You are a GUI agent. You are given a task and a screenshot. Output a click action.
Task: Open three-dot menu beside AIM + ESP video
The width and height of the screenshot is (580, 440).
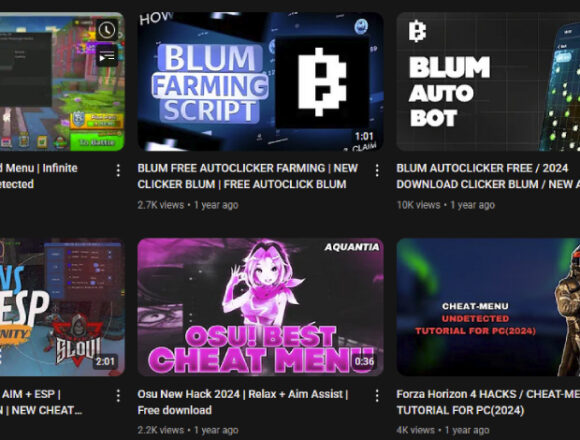coord(118,396)
